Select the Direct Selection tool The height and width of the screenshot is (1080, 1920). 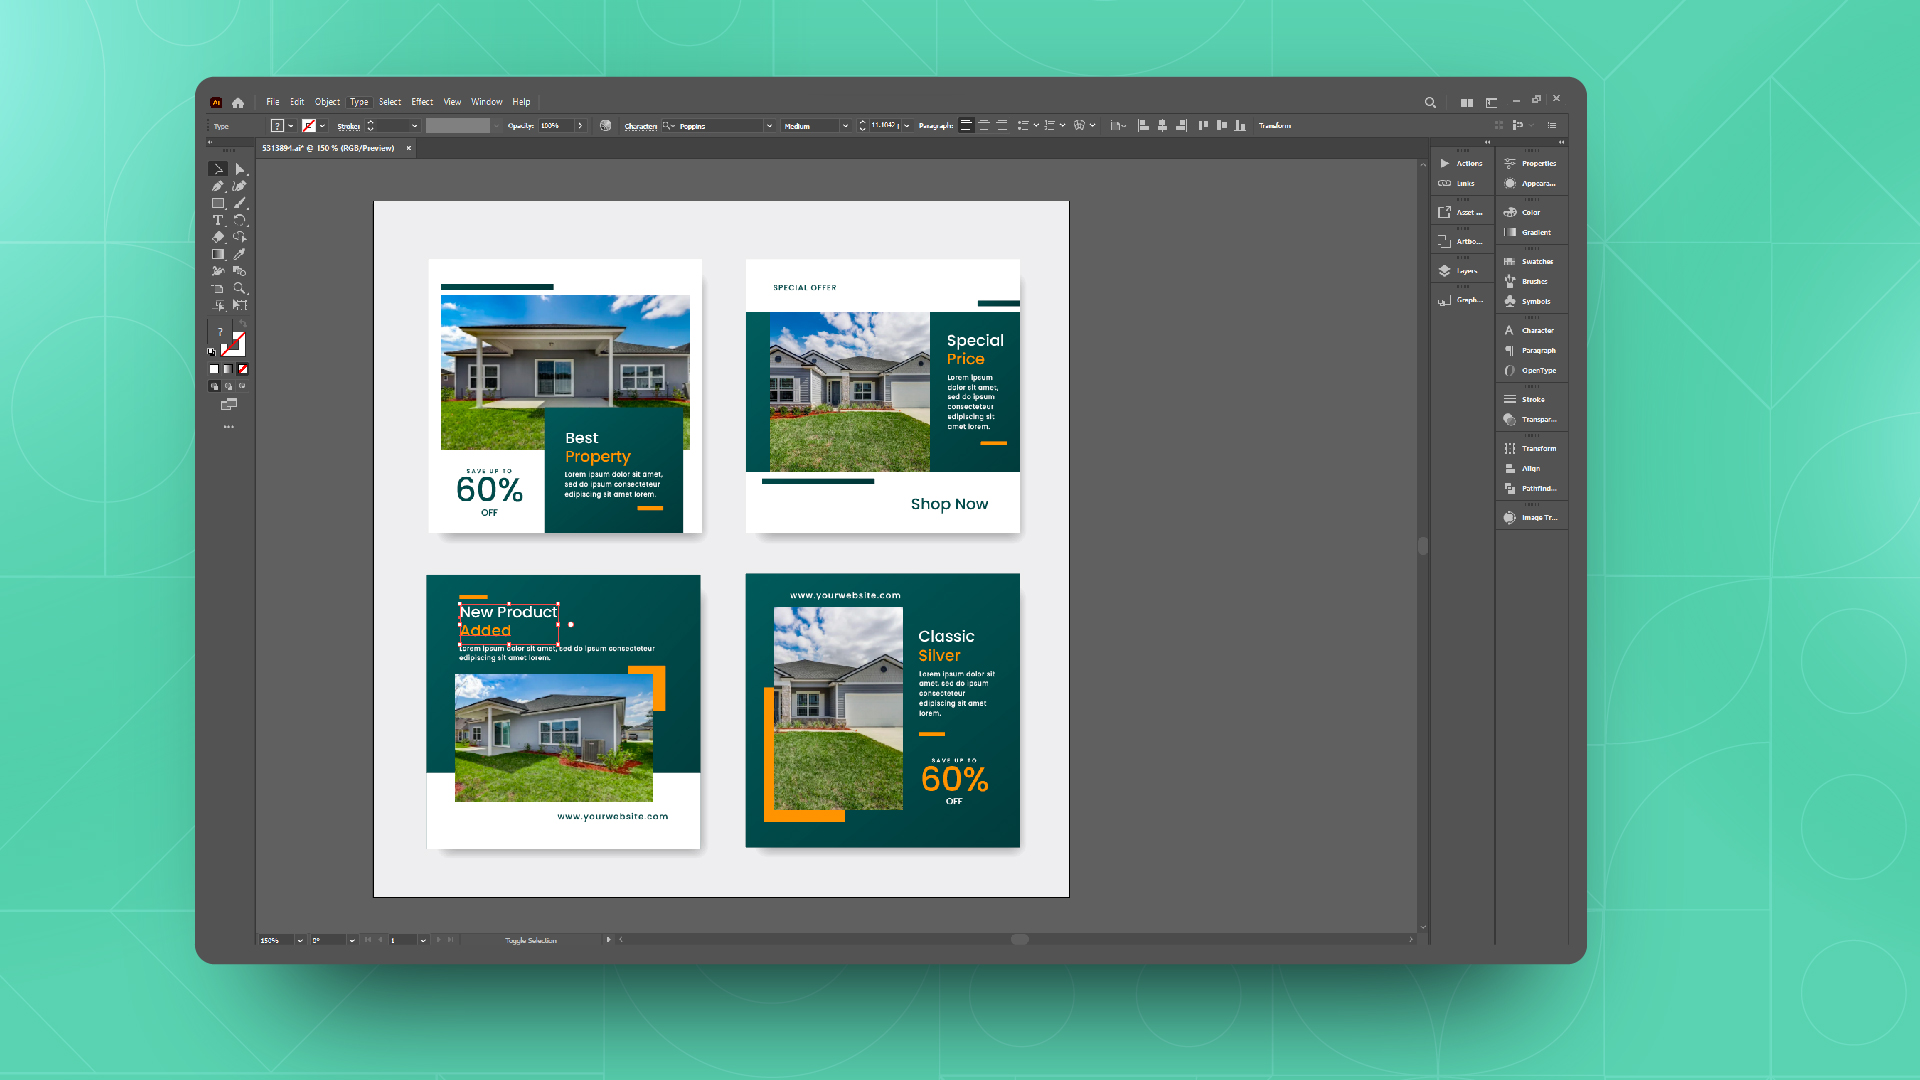tap(240, 169)
